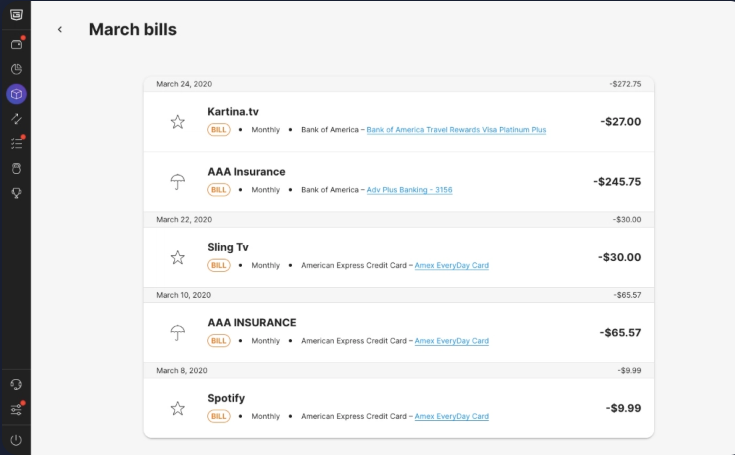Click the March bills page heading
Viewport: 735px width, 455px height.
pos(133,30)
